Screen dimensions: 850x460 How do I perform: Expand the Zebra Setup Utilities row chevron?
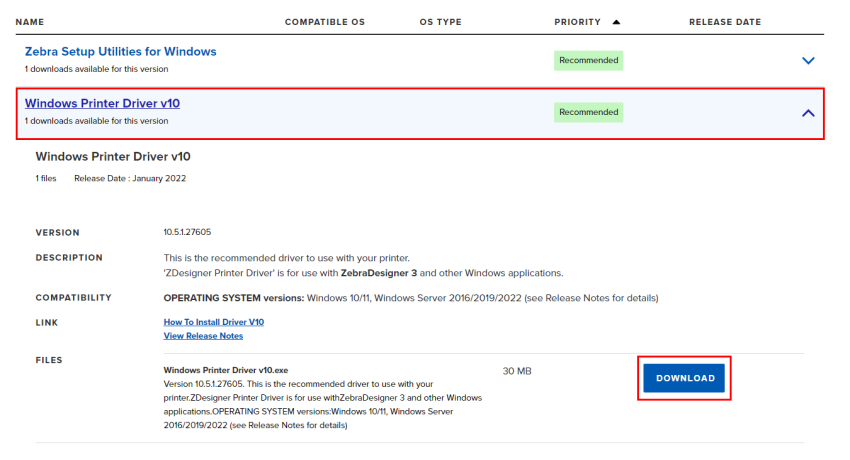(808, 61)
